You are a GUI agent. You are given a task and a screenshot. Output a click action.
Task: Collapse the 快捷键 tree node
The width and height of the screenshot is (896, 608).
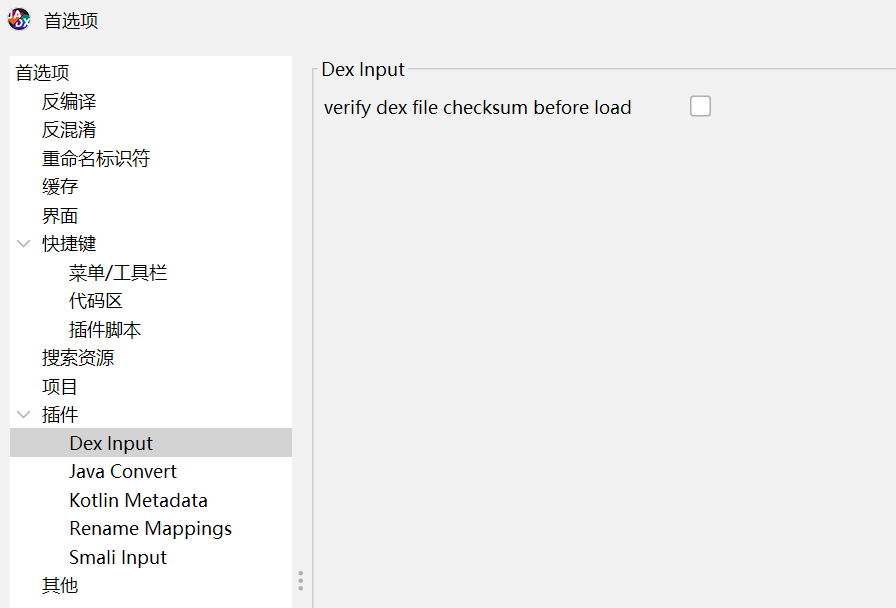pos(24,244)
